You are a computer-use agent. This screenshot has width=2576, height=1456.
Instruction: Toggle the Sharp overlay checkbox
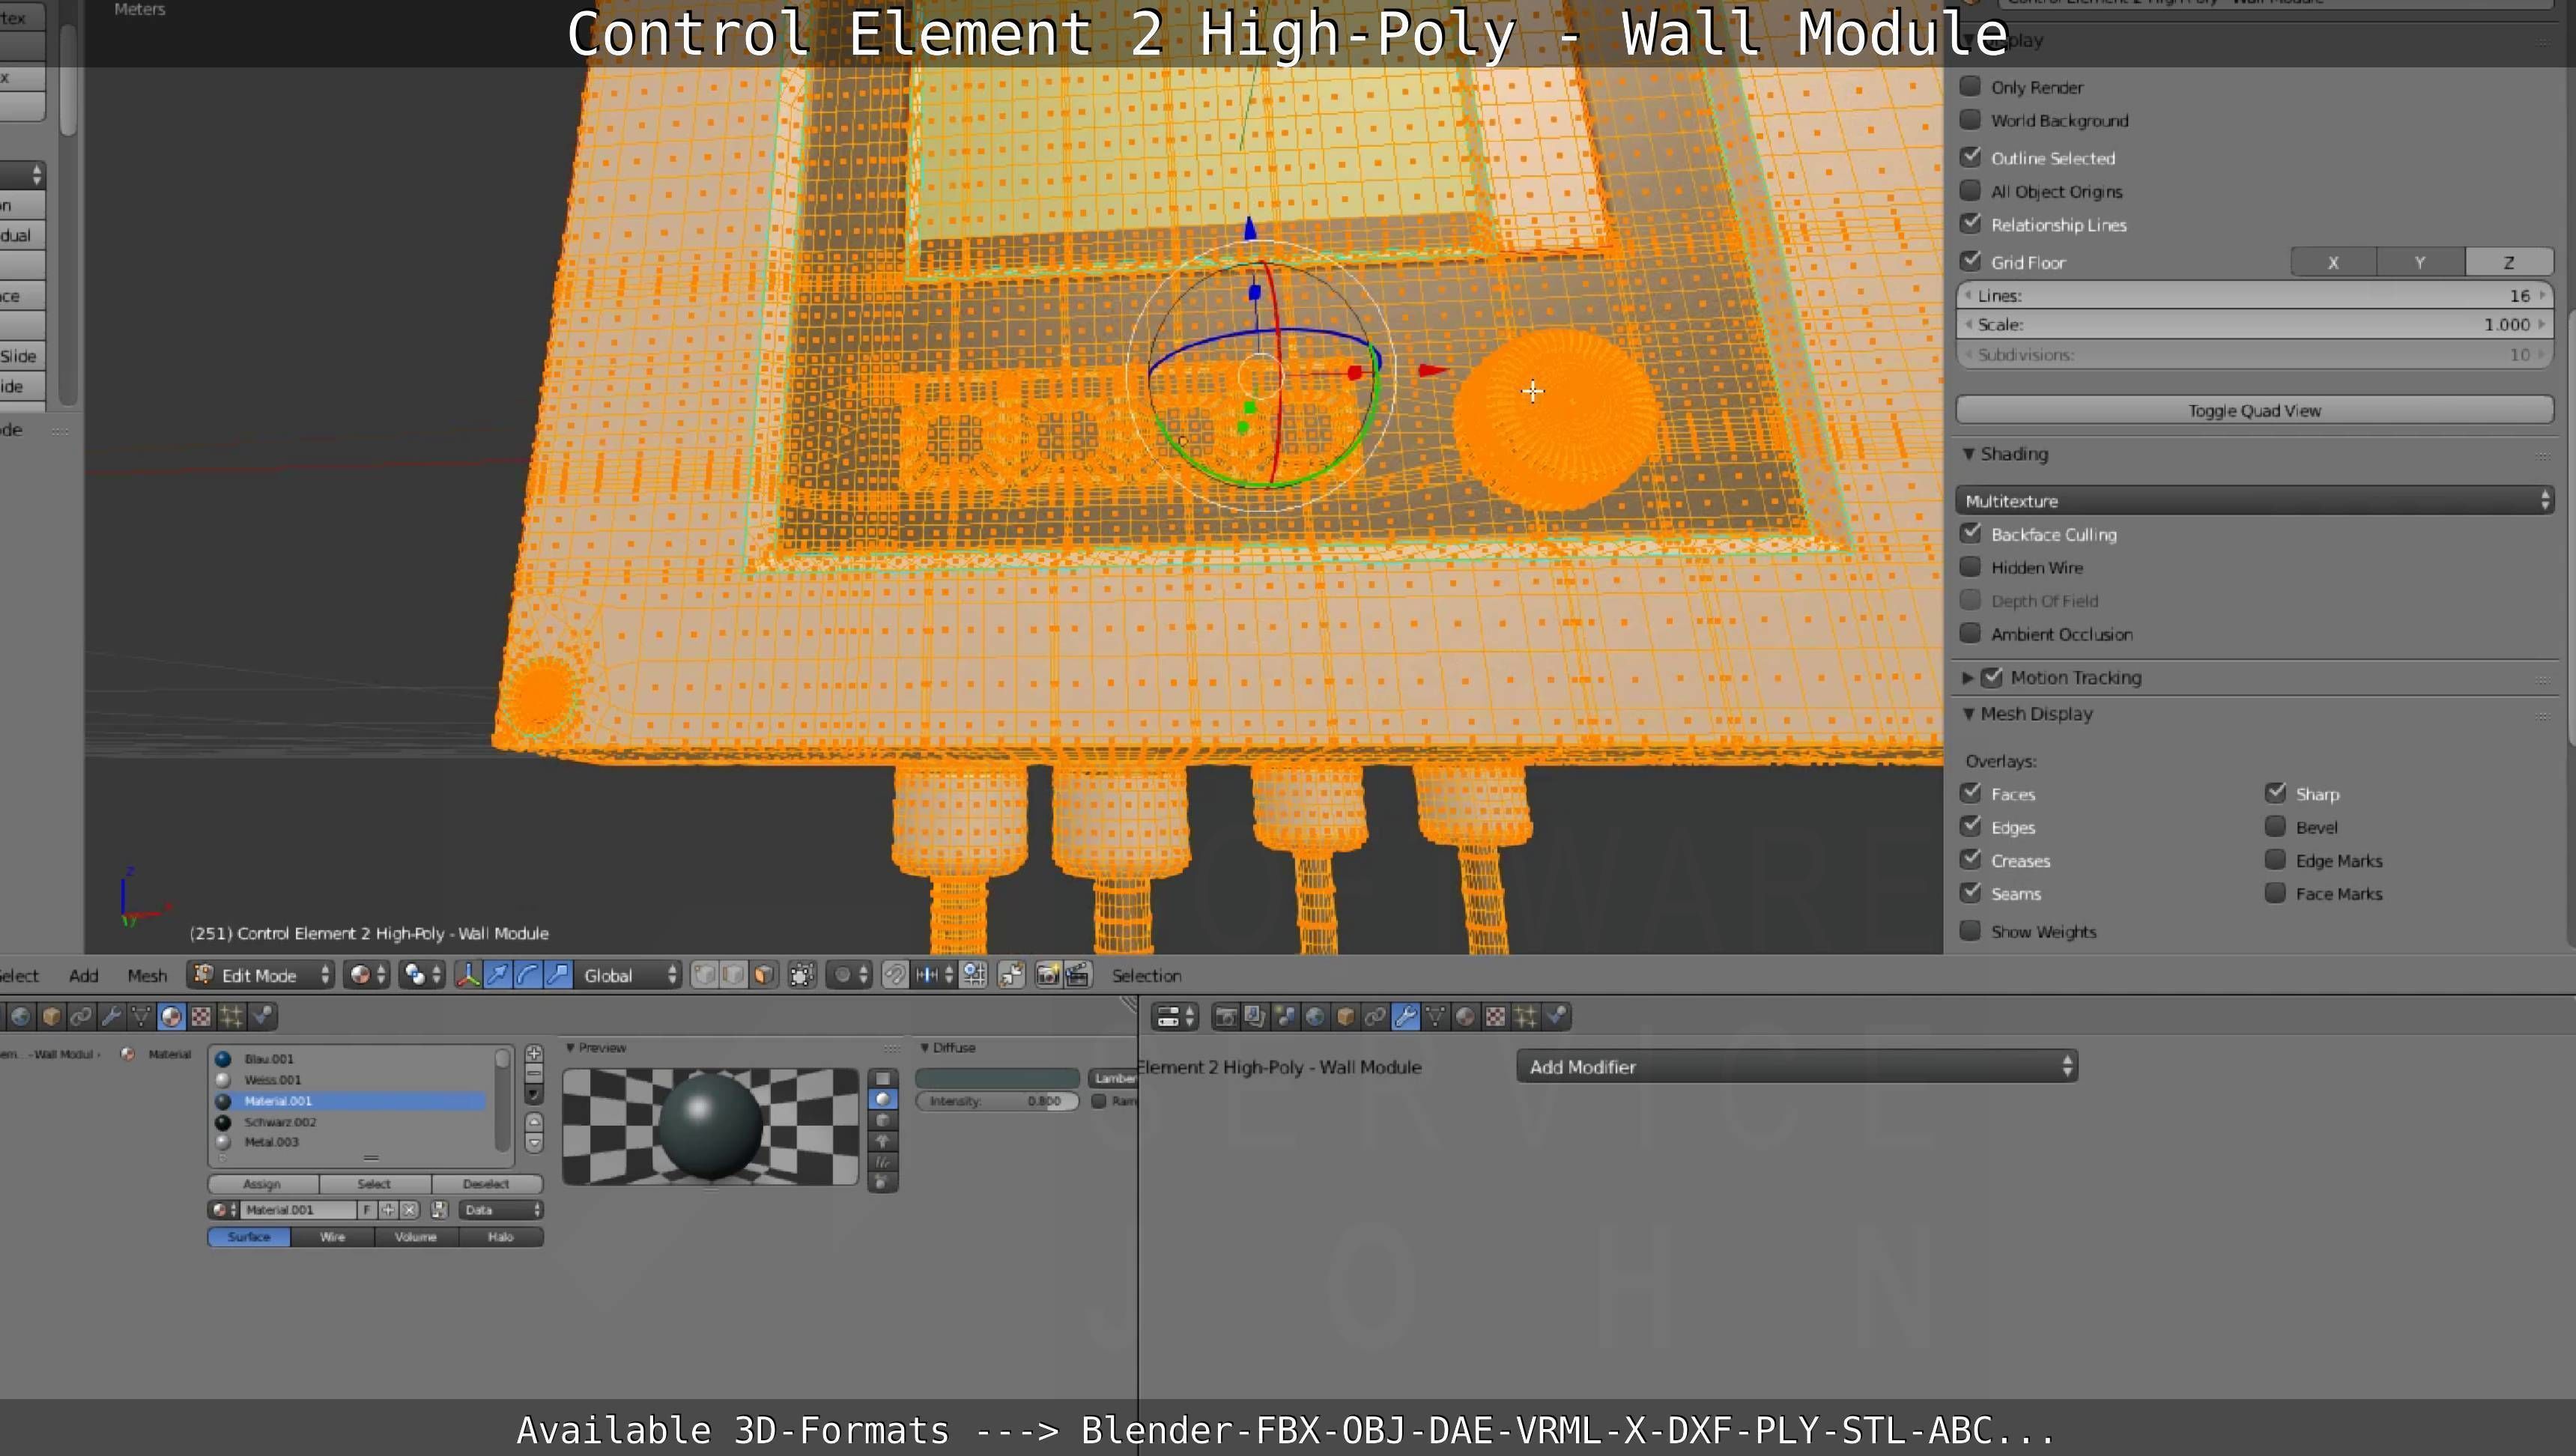(2275, 793)
